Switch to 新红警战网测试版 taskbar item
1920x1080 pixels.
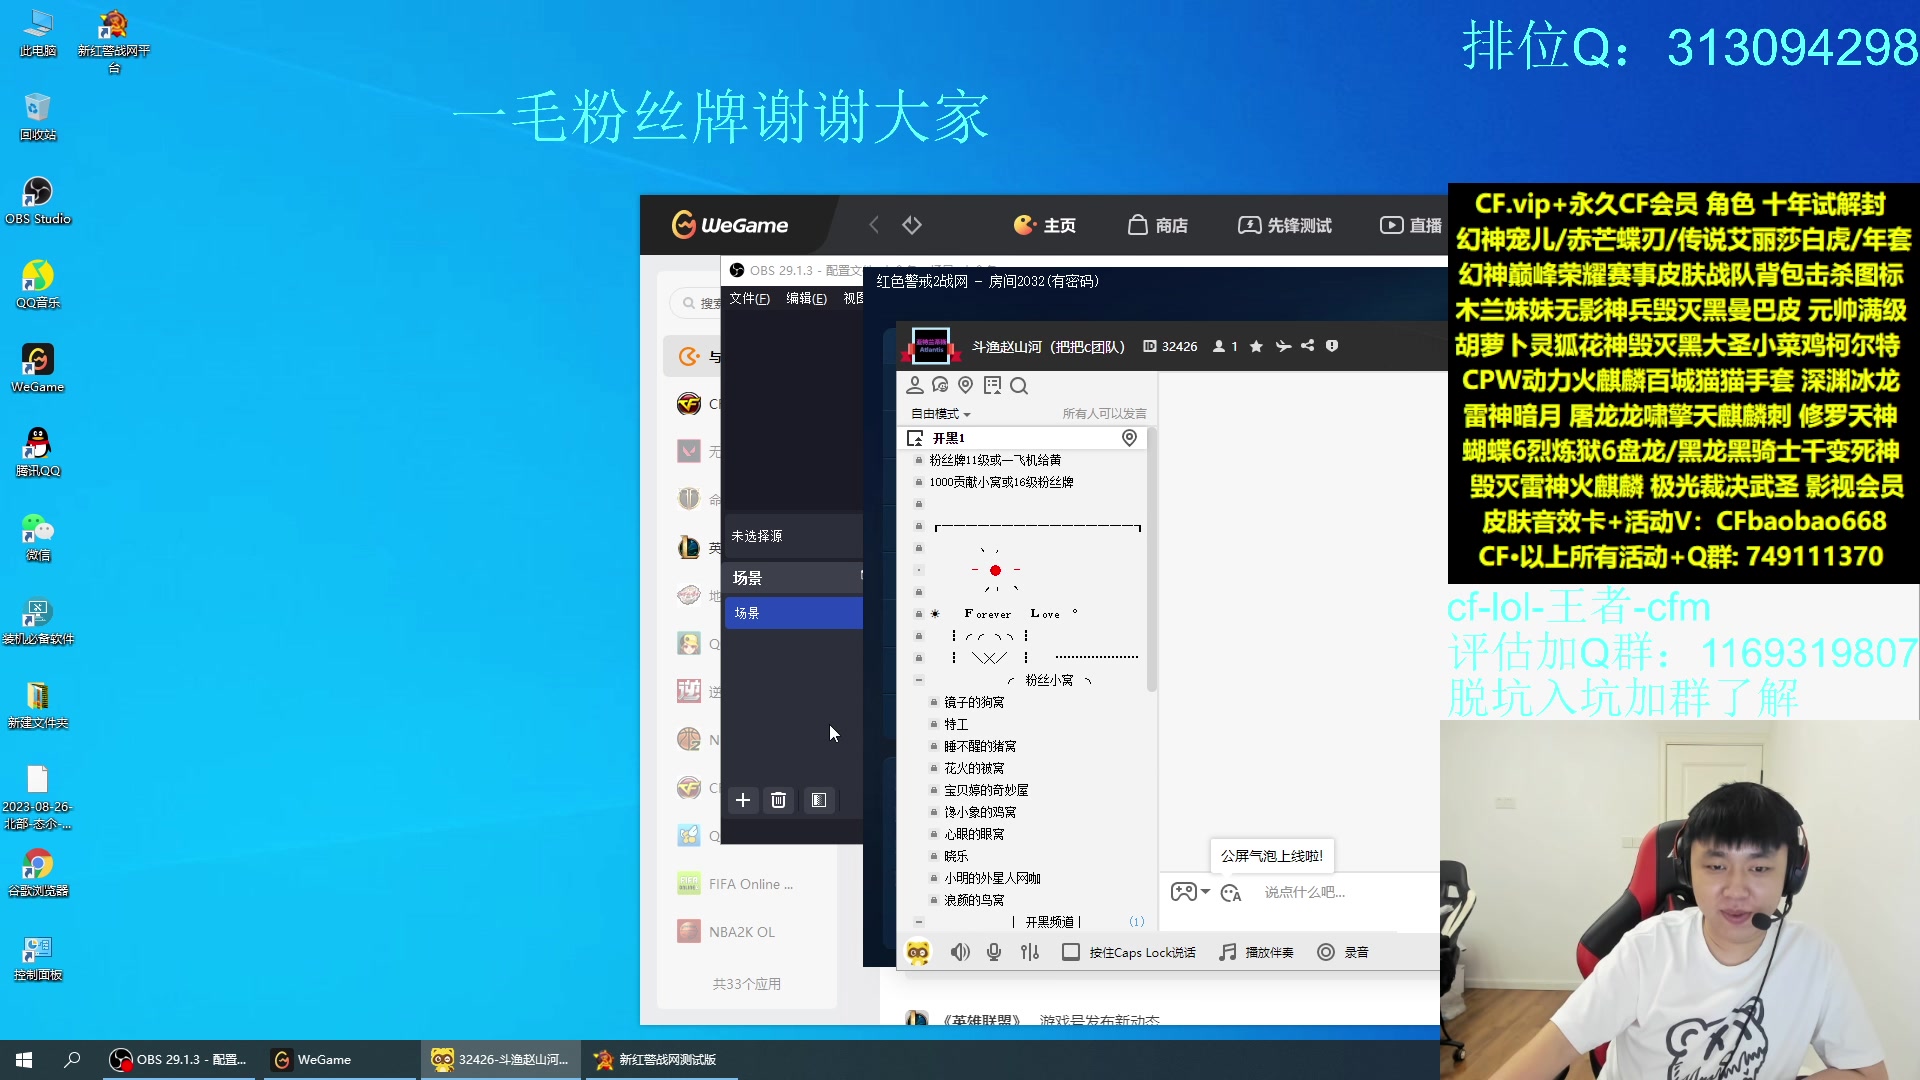coord(660,1059)
